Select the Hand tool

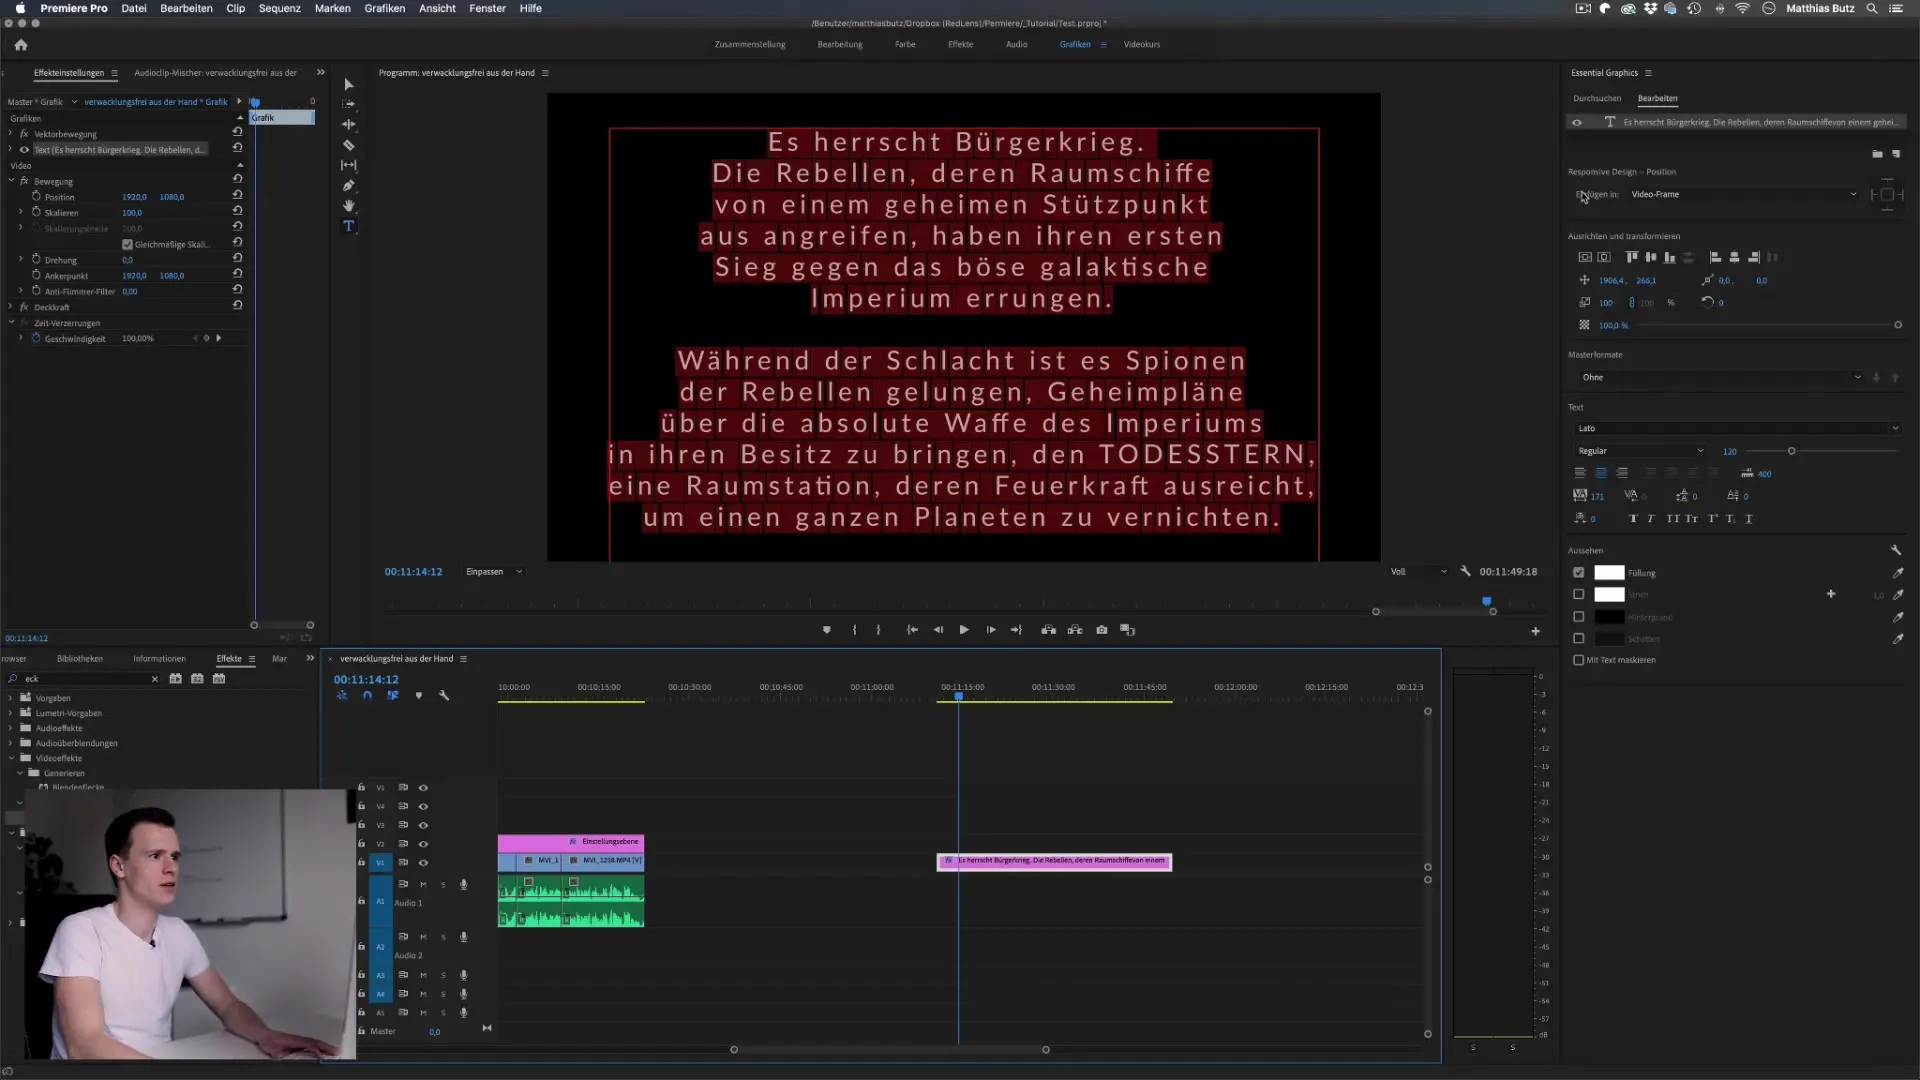[x=348, y=206]
